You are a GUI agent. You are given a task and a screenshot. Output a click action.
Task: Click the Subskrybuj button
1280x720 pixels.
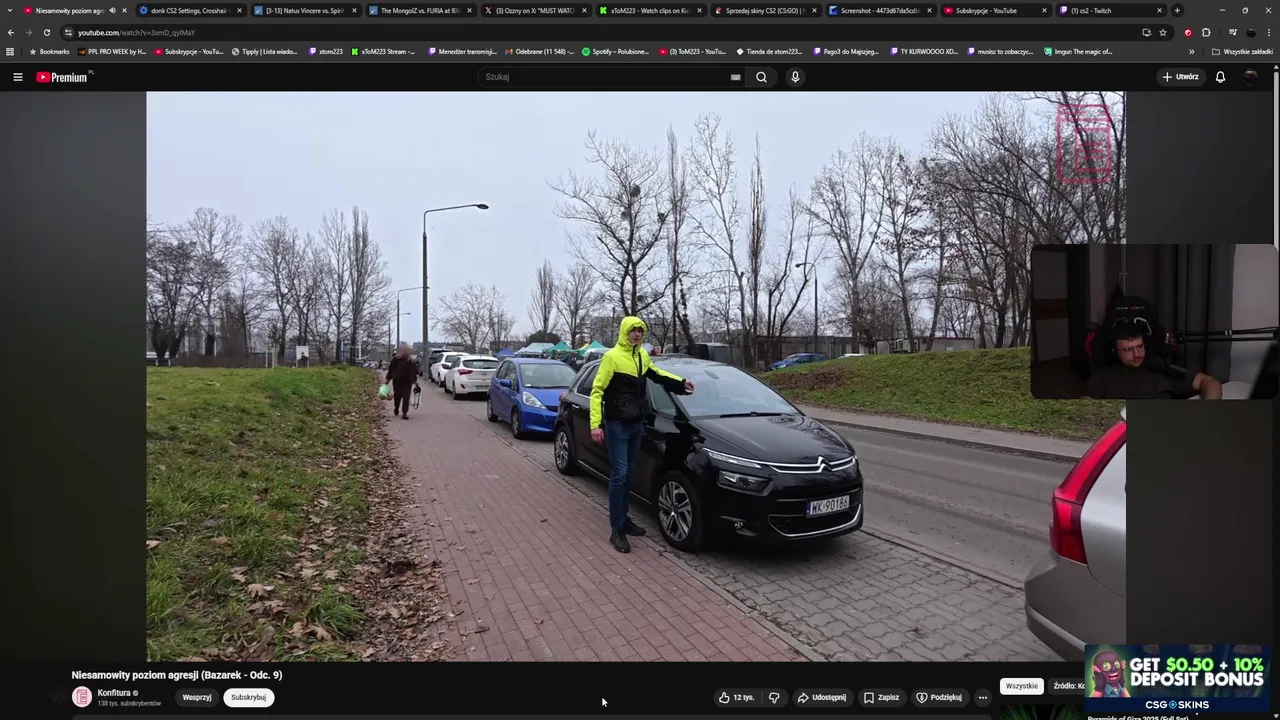pos(248,698)
